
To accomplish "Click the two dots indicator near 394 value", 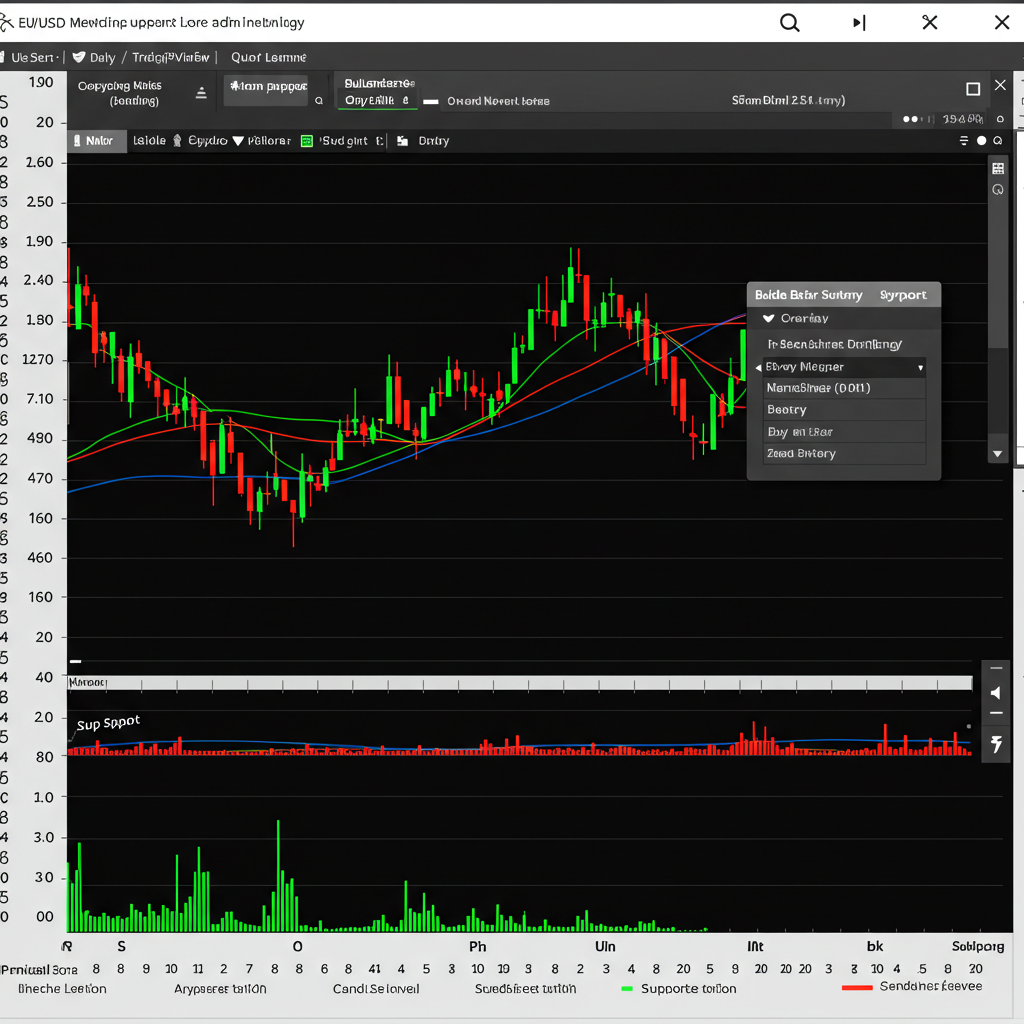I will 910,119.
